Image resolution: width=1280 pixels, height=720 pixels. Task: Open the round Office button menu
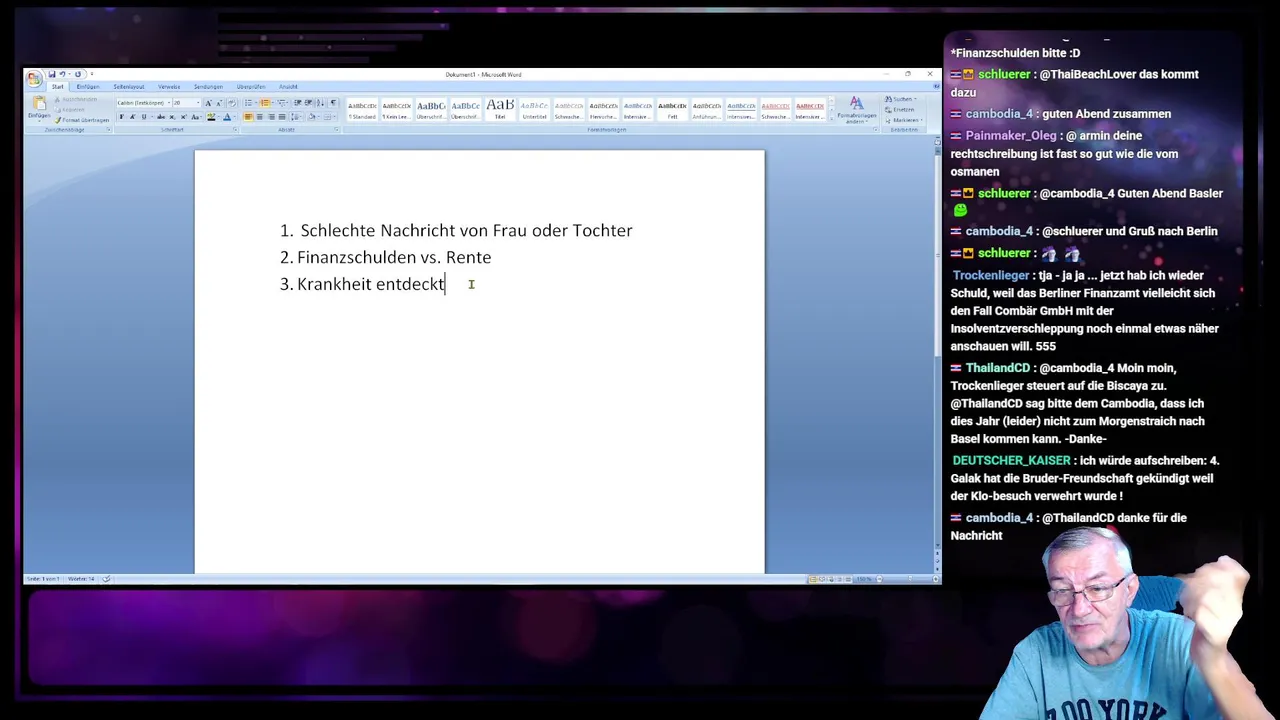[x=34, y=78]
